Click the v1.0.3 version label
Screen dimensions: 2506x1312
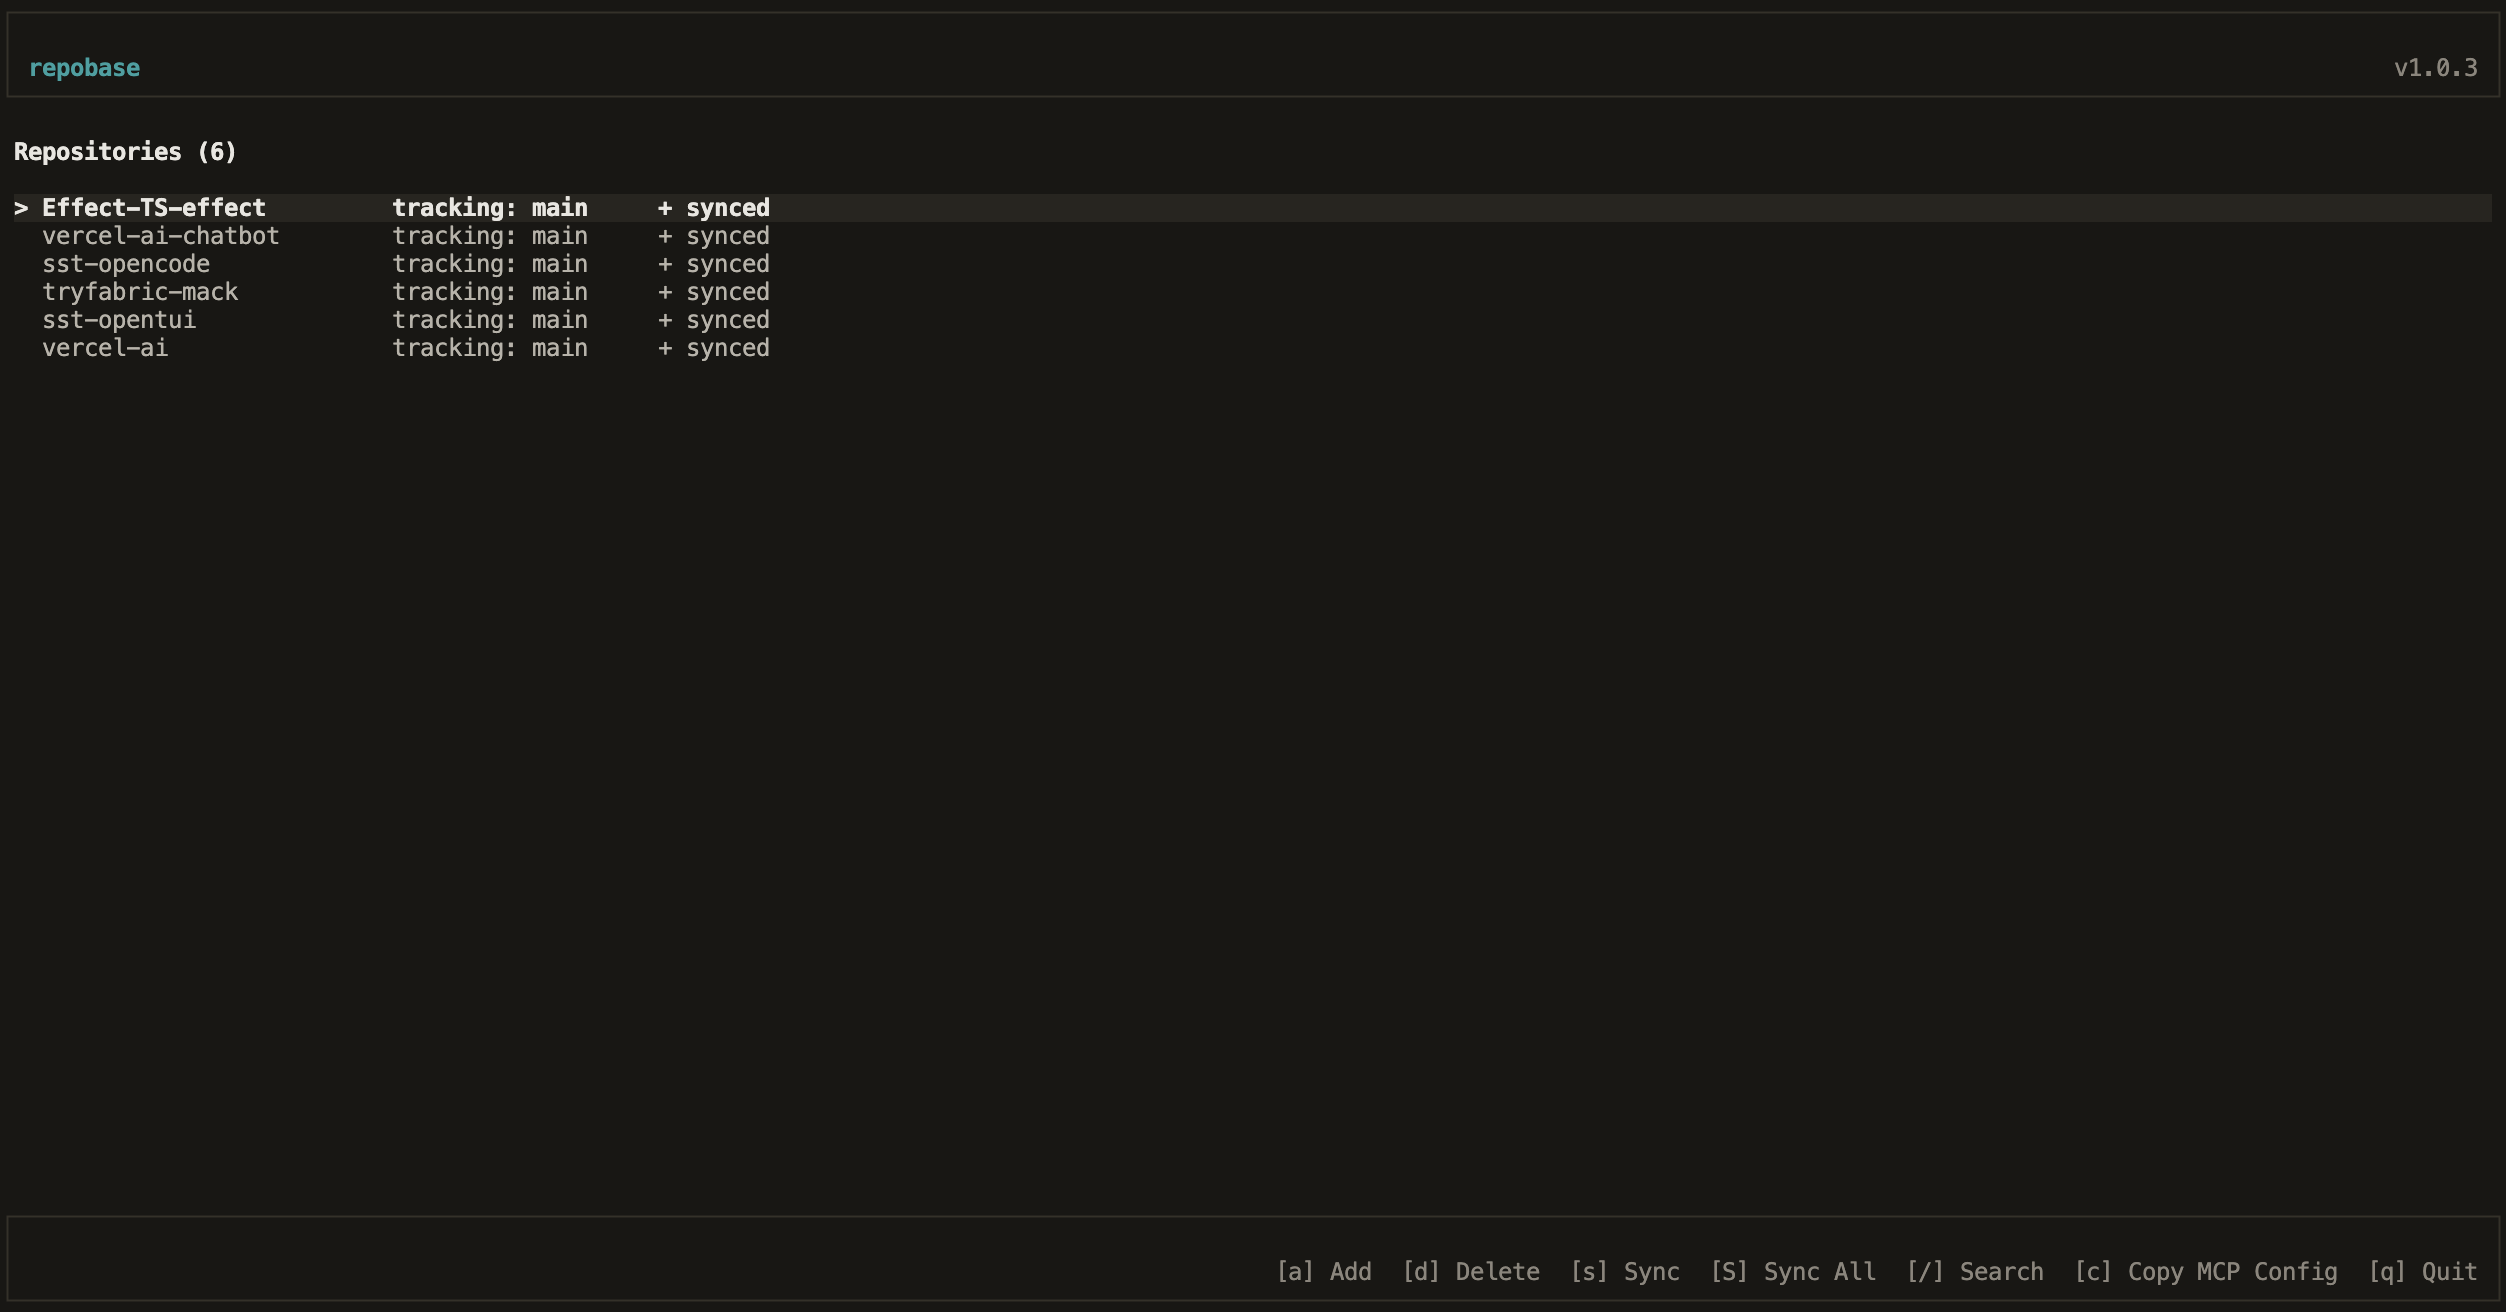(2436, 68)
